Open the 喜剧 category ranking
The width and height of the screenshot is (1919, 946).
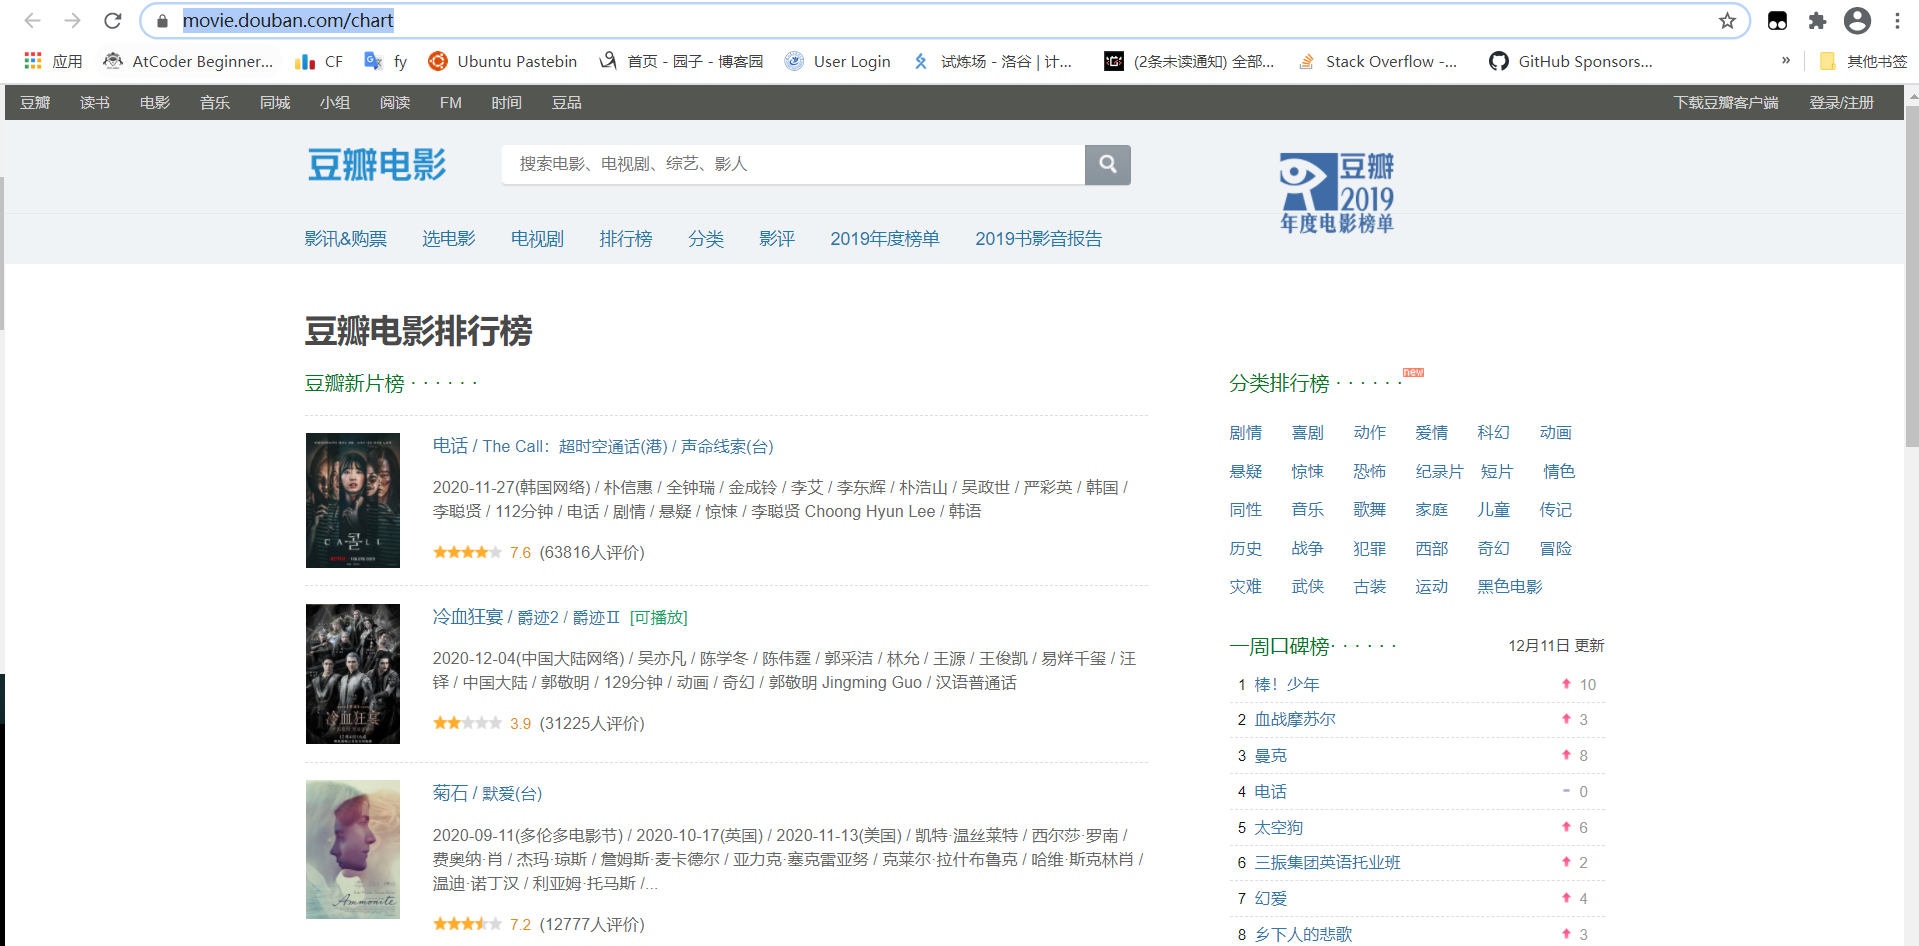tap(1307, 432)
